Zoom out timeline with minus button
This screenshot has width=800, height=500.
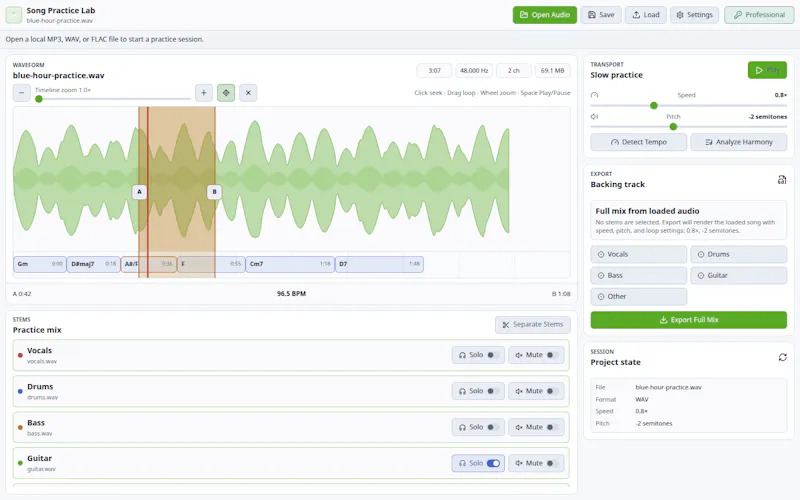pyautogui.click(x=21, y=93)
